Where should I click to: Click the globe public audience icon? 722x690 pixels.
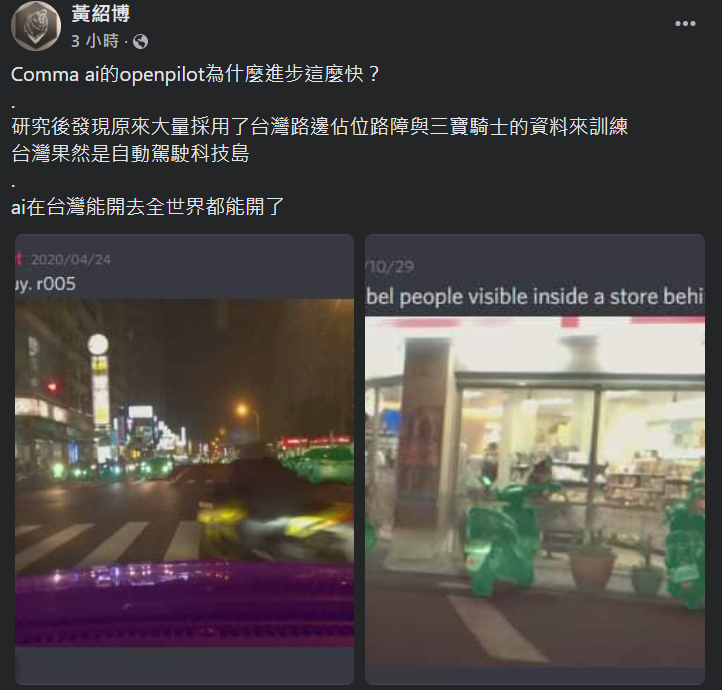[140, 42]
